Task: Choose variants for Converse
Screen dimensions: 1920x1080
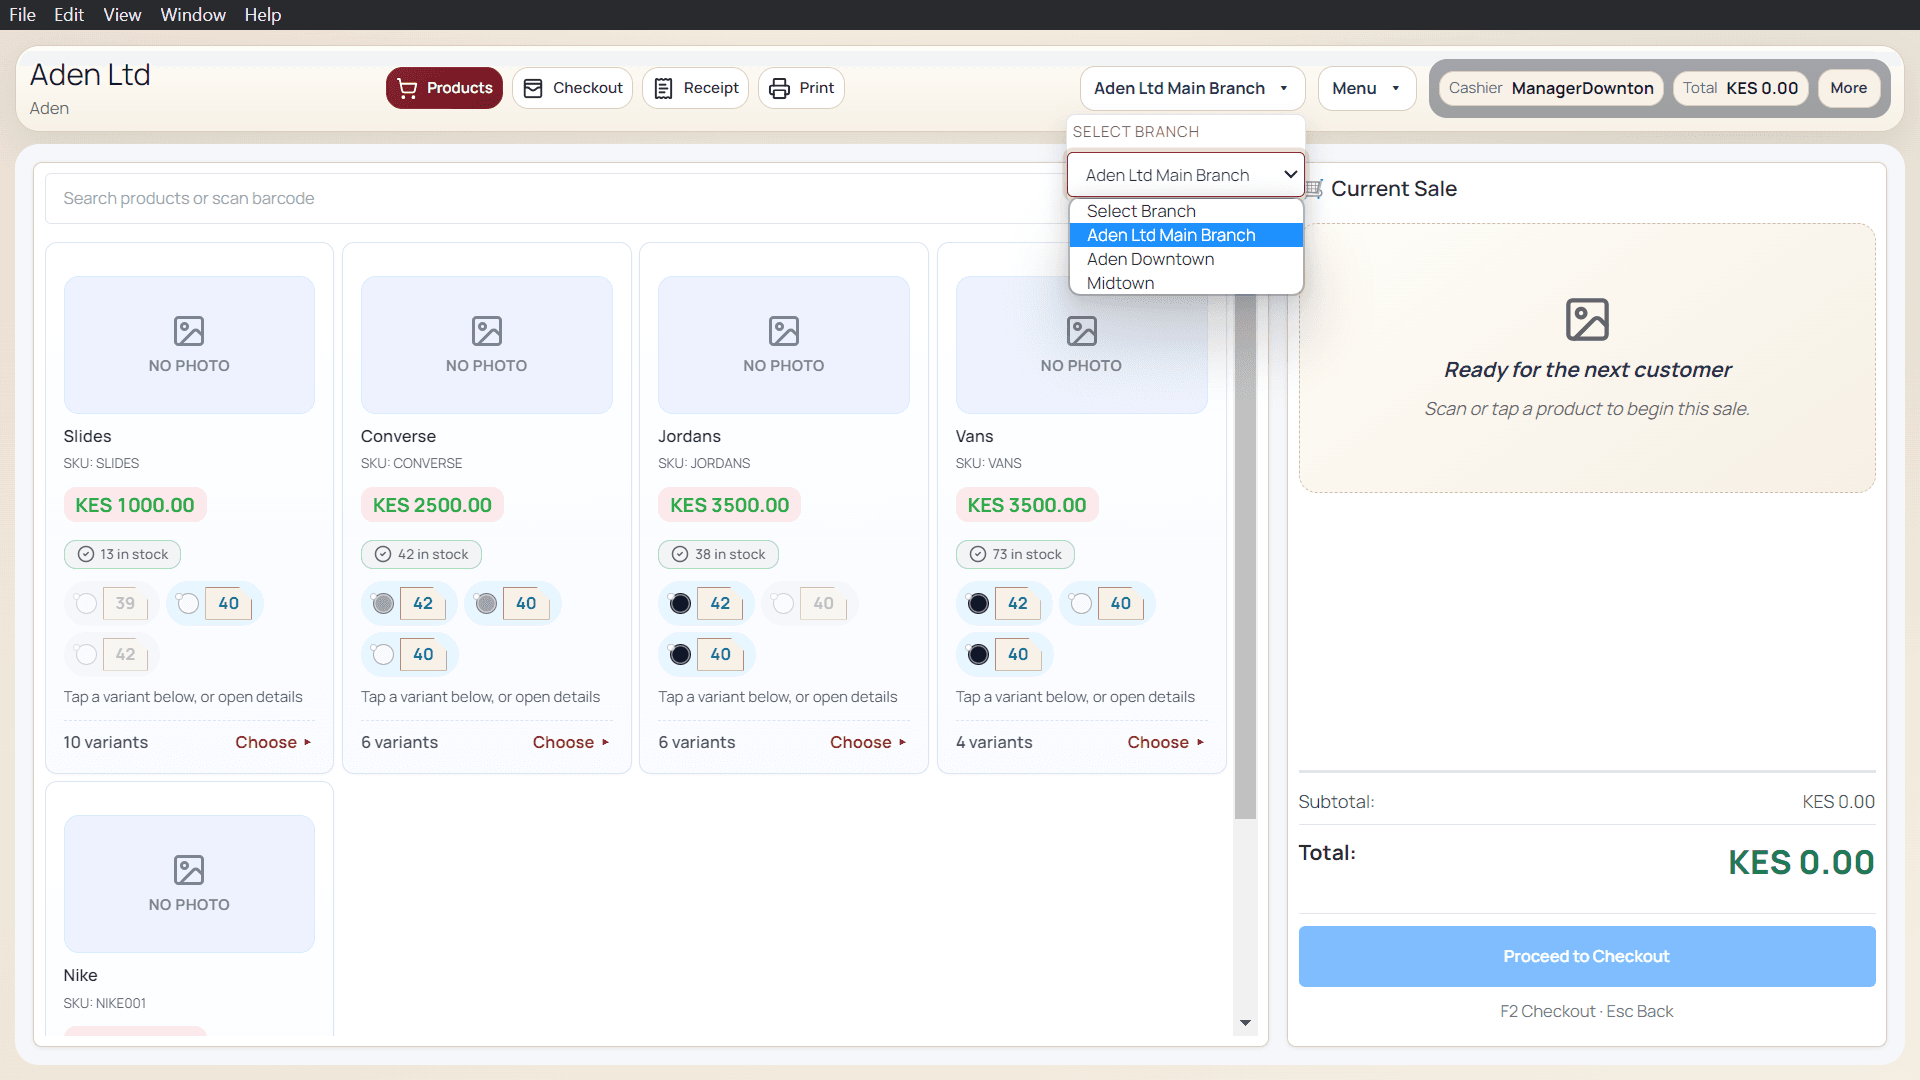Action: click(x=571, y=742)
